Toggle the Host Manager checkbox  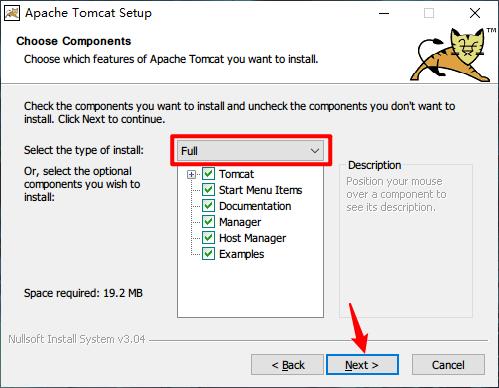209,238
